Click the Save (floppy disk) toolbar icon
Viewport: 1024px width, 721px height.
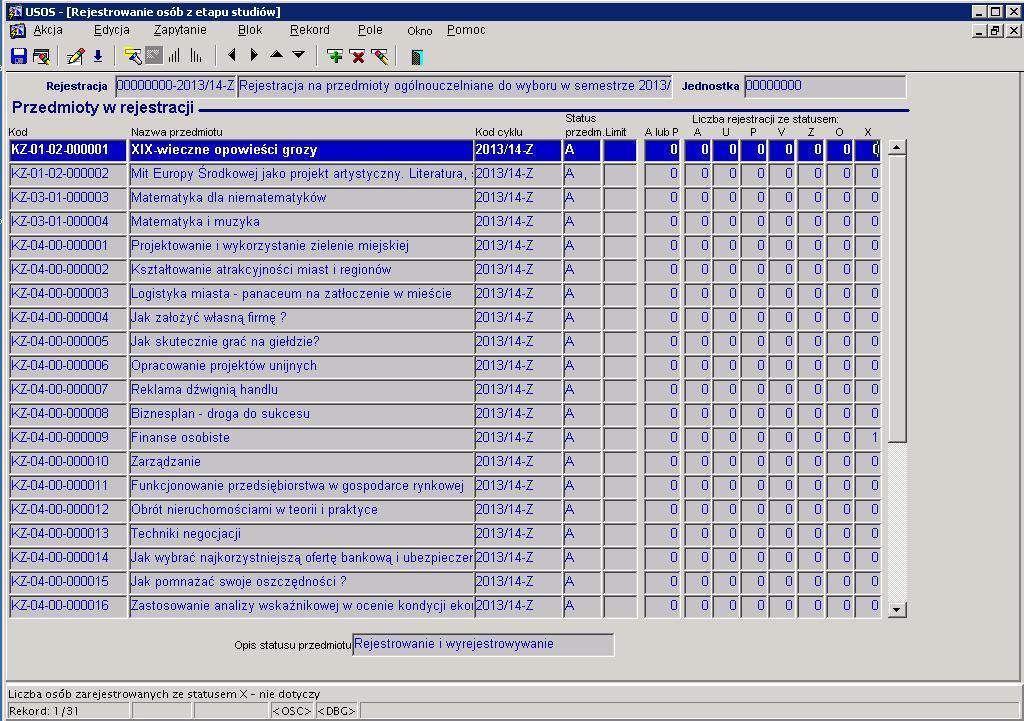18,56
